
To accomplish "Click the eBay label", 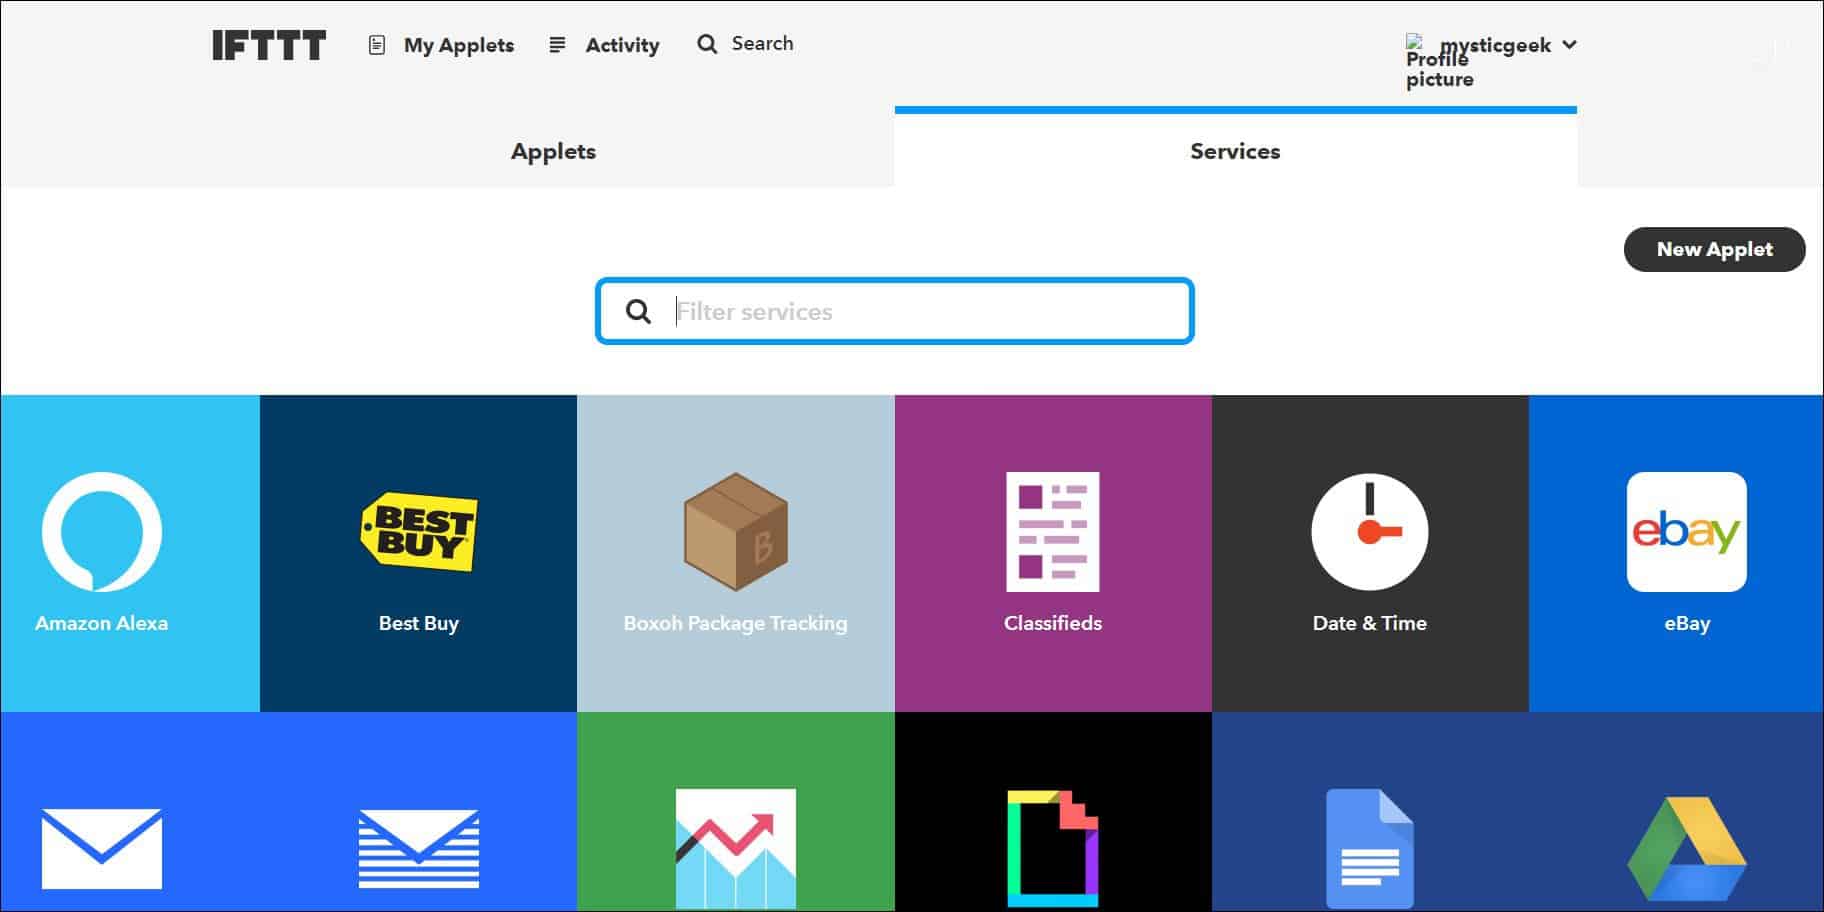I will pos(1687,623).
